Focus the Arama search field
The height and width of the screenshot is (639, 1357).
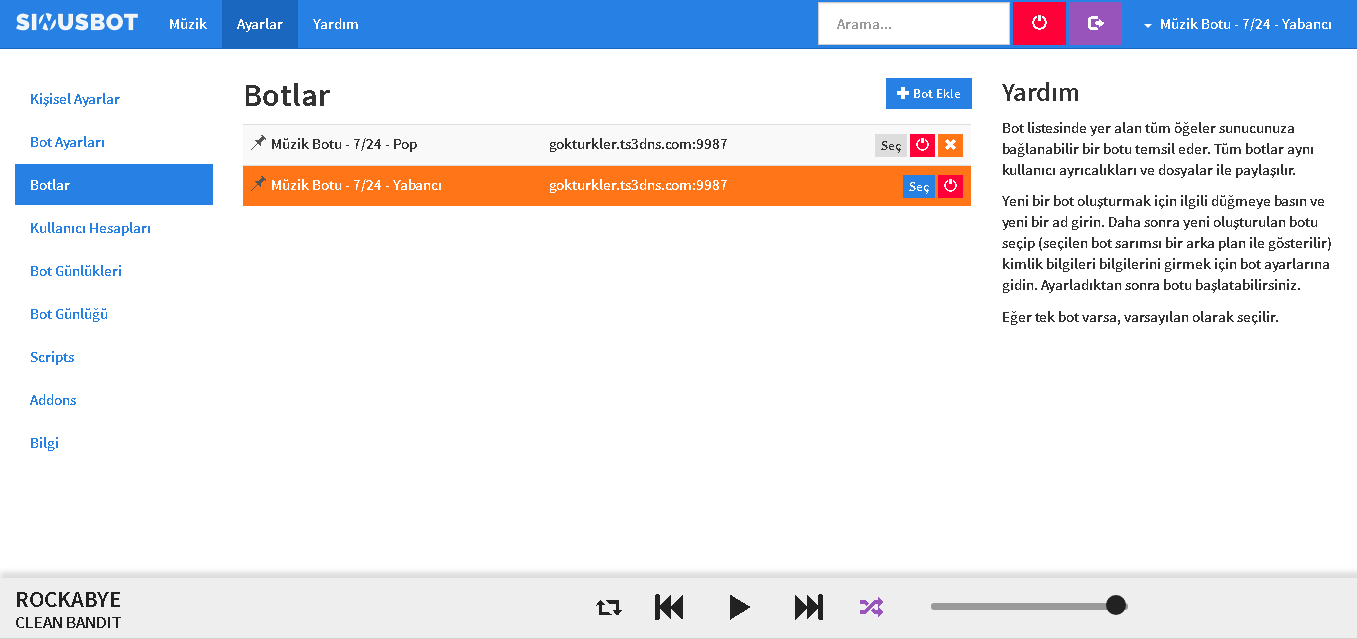point(914,24)
